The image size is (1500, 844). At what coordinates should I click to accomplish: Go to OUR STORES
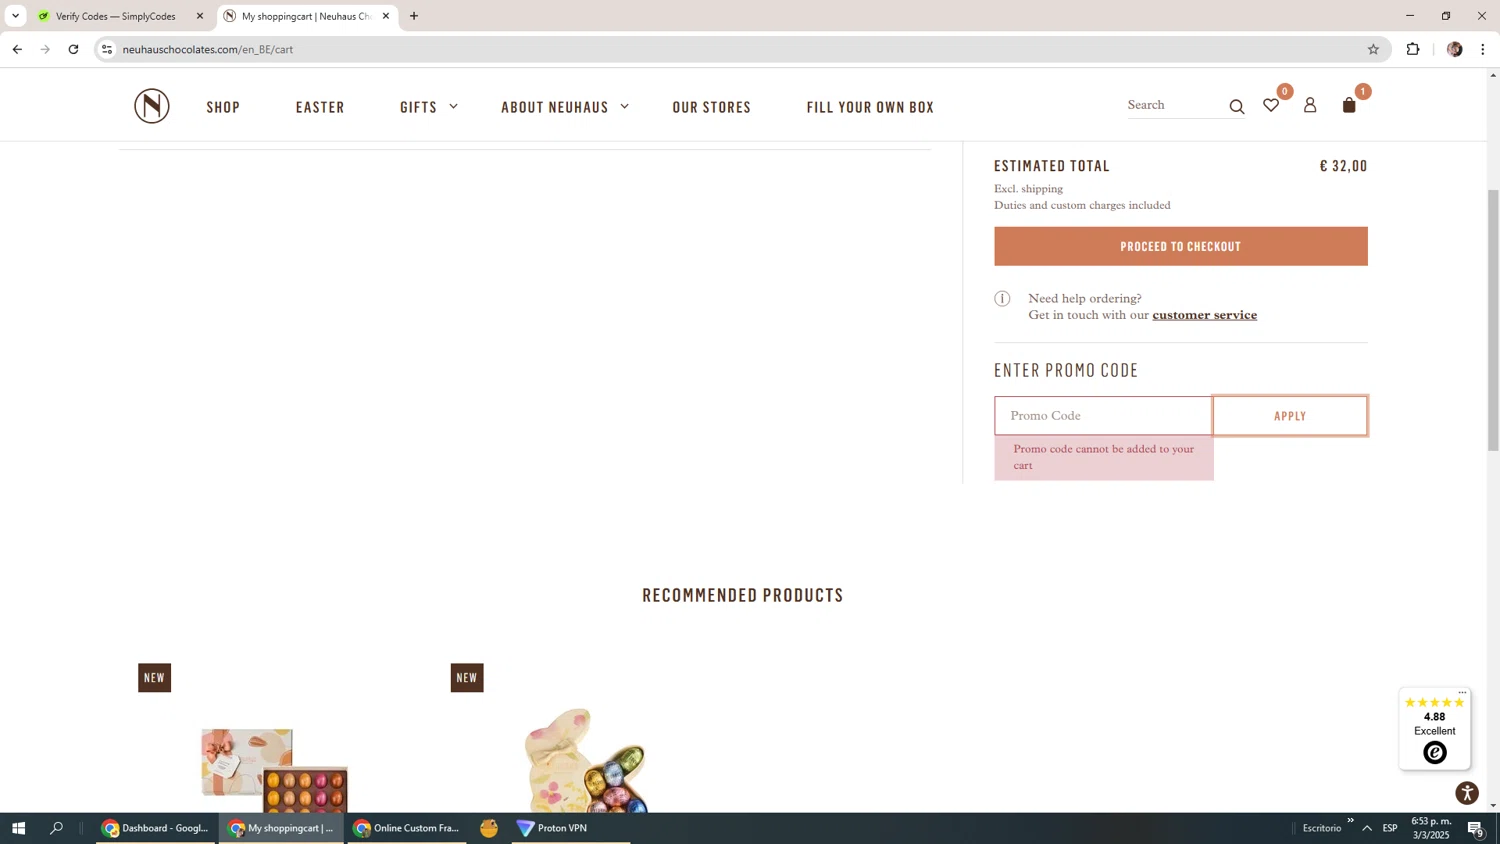pos(712,107)
